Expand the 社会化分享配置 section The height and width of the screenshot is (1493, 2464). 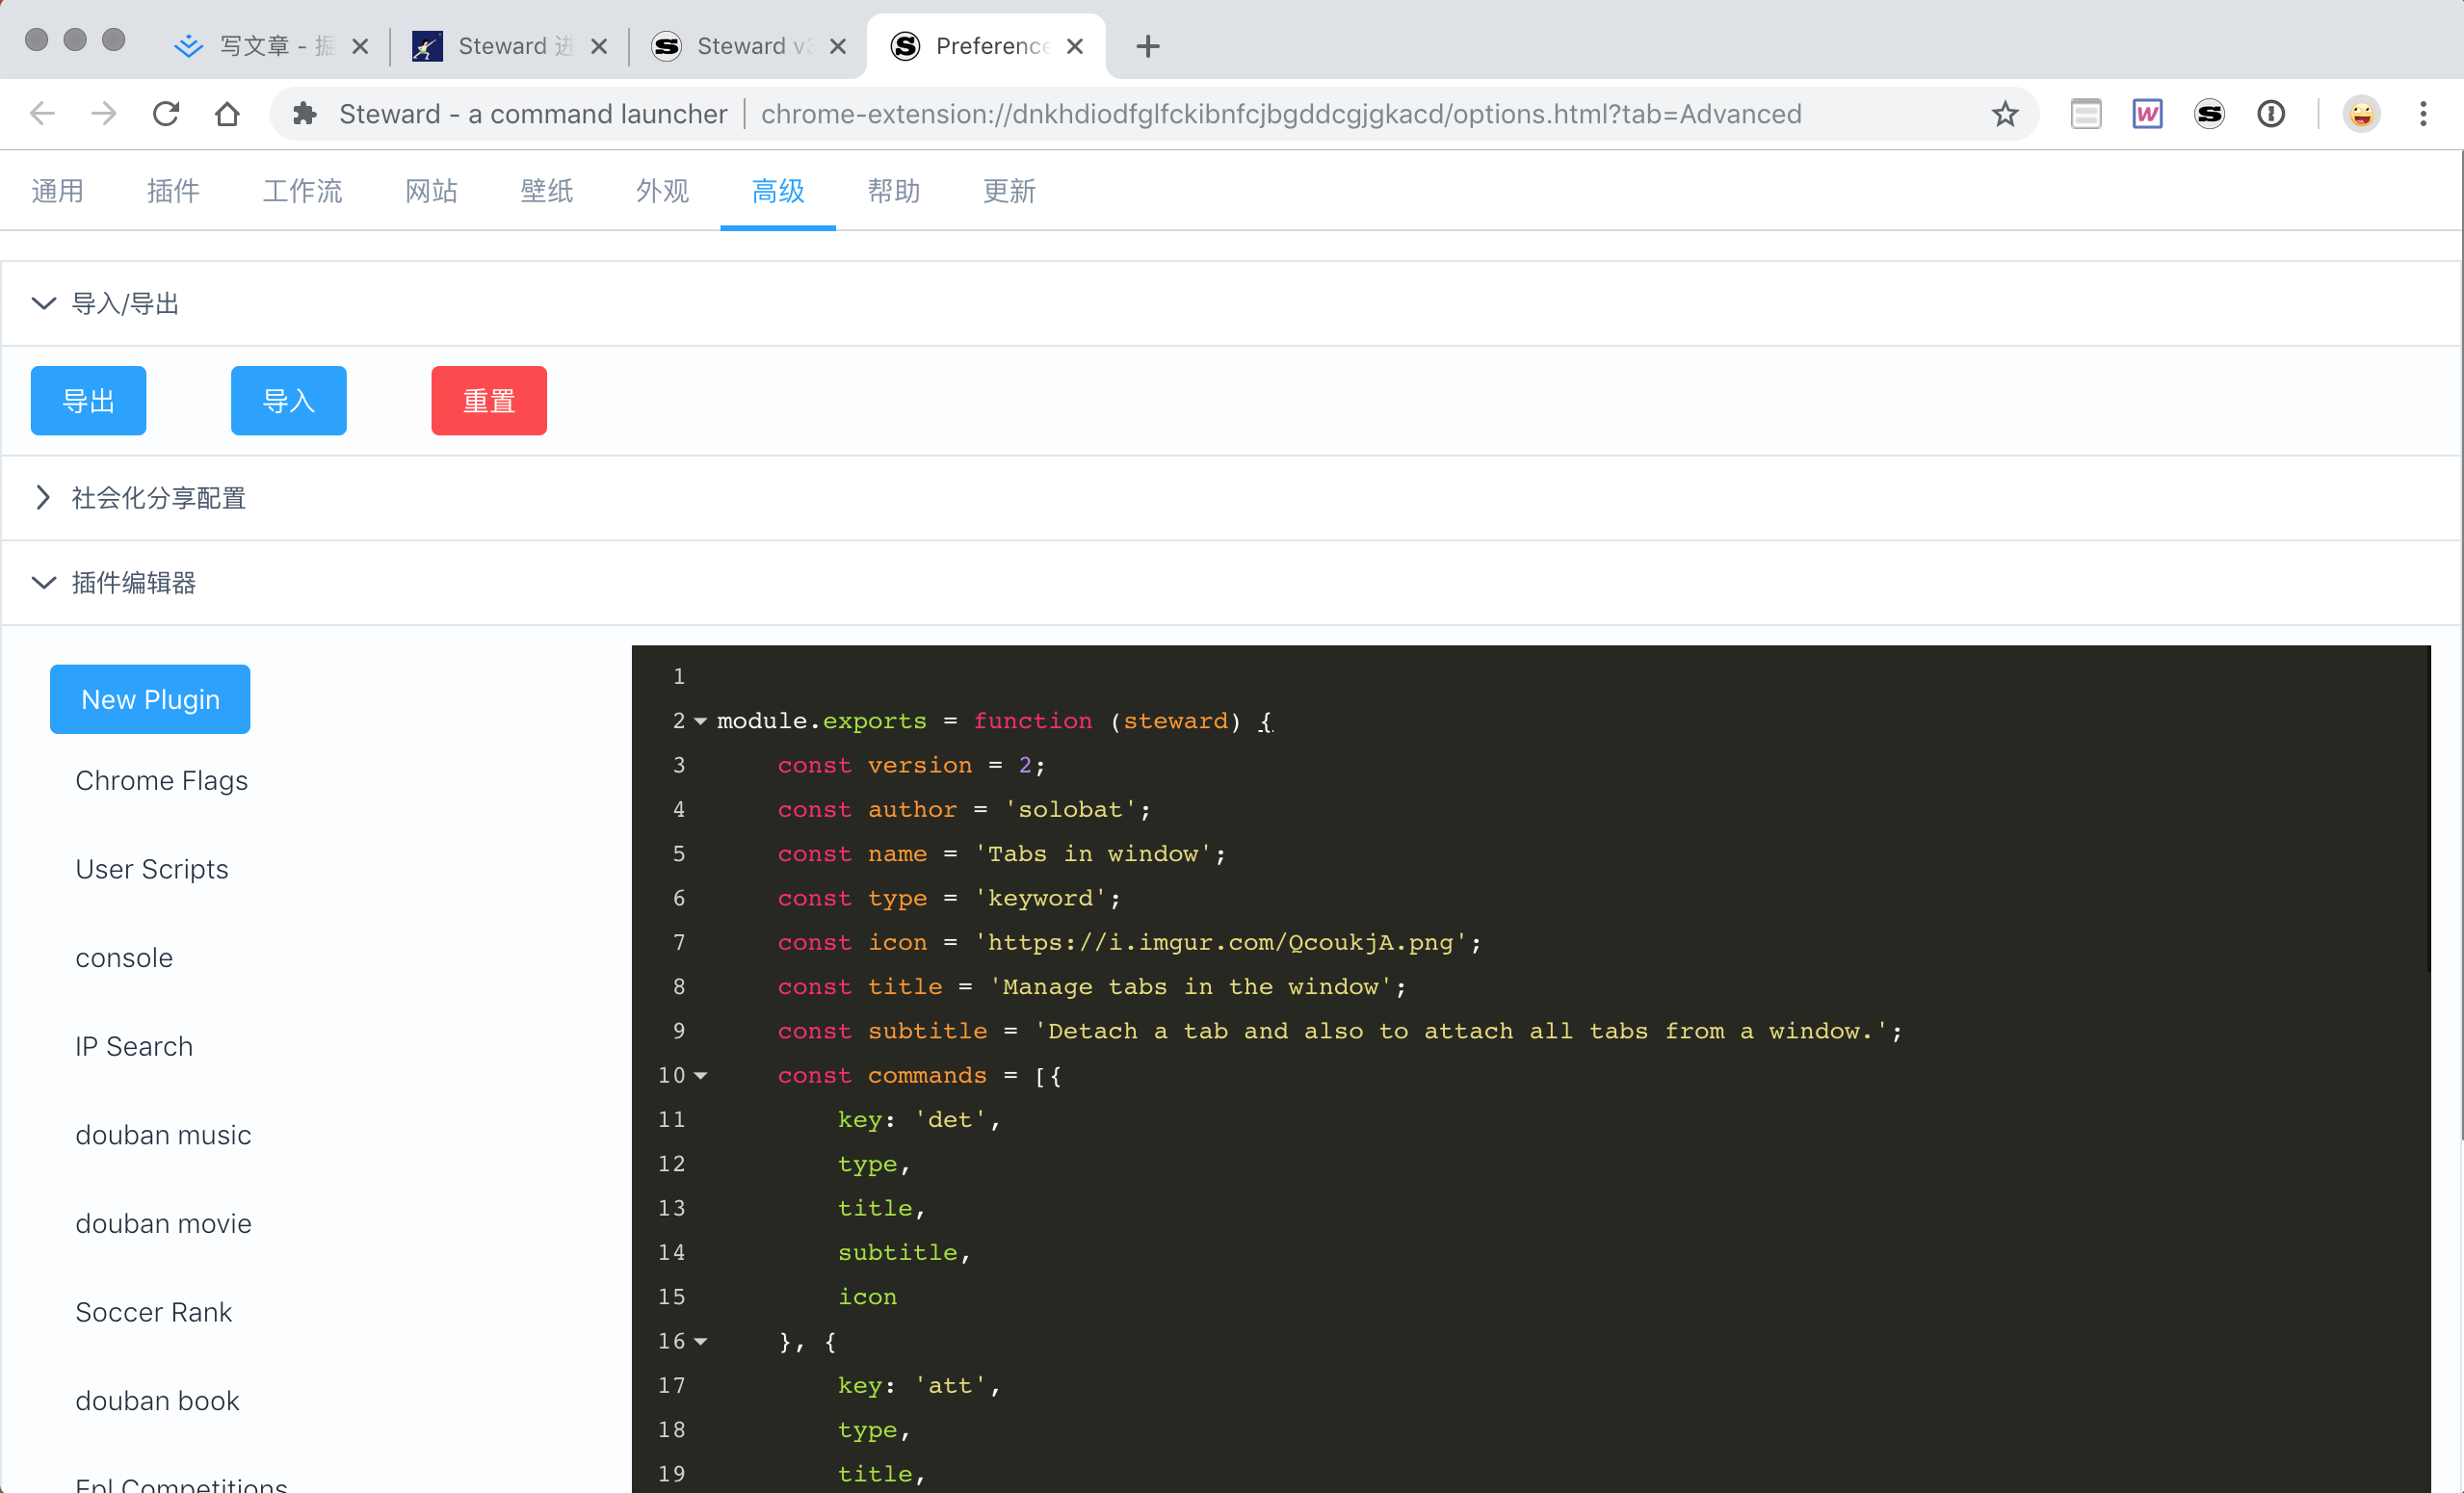[x=43, y=497]
